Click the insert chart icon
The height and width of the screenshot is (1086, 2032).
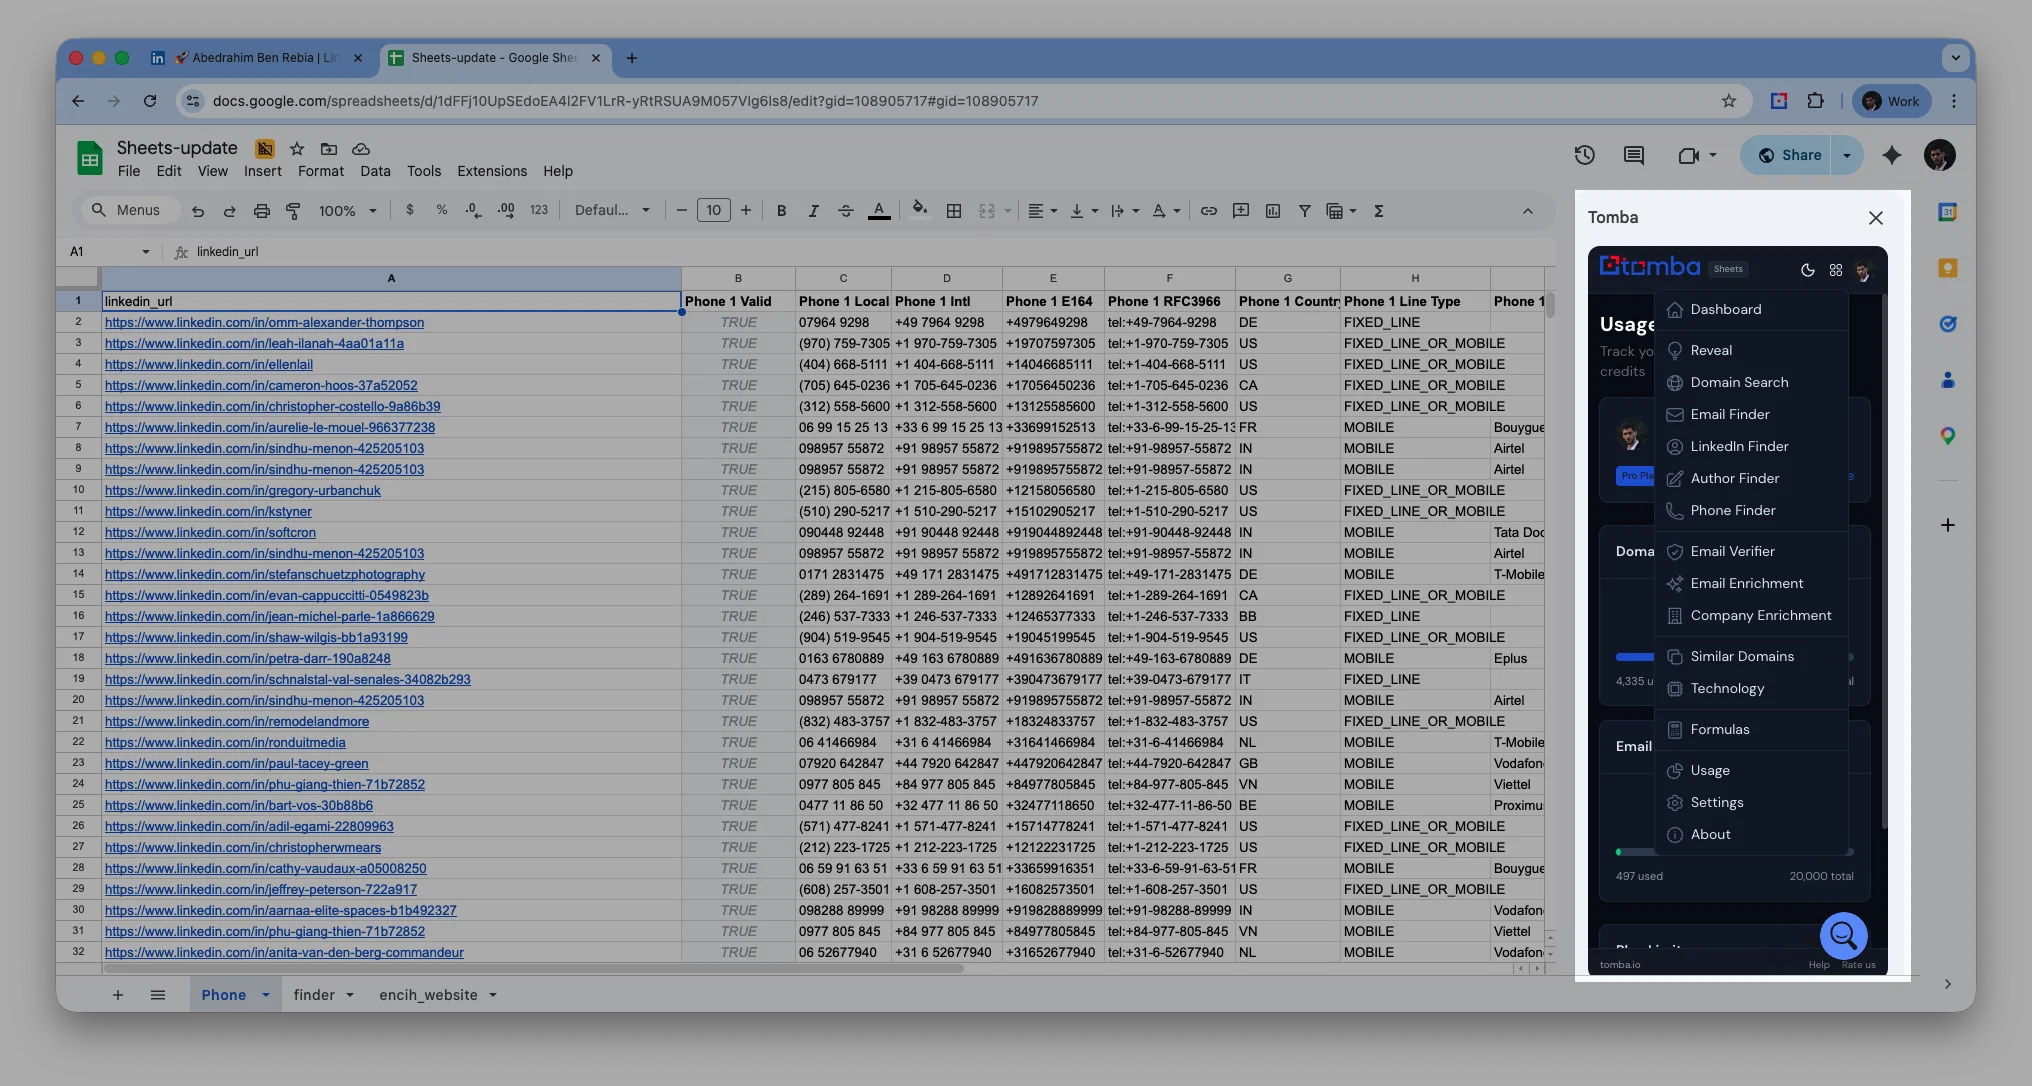pos(1272,211)
